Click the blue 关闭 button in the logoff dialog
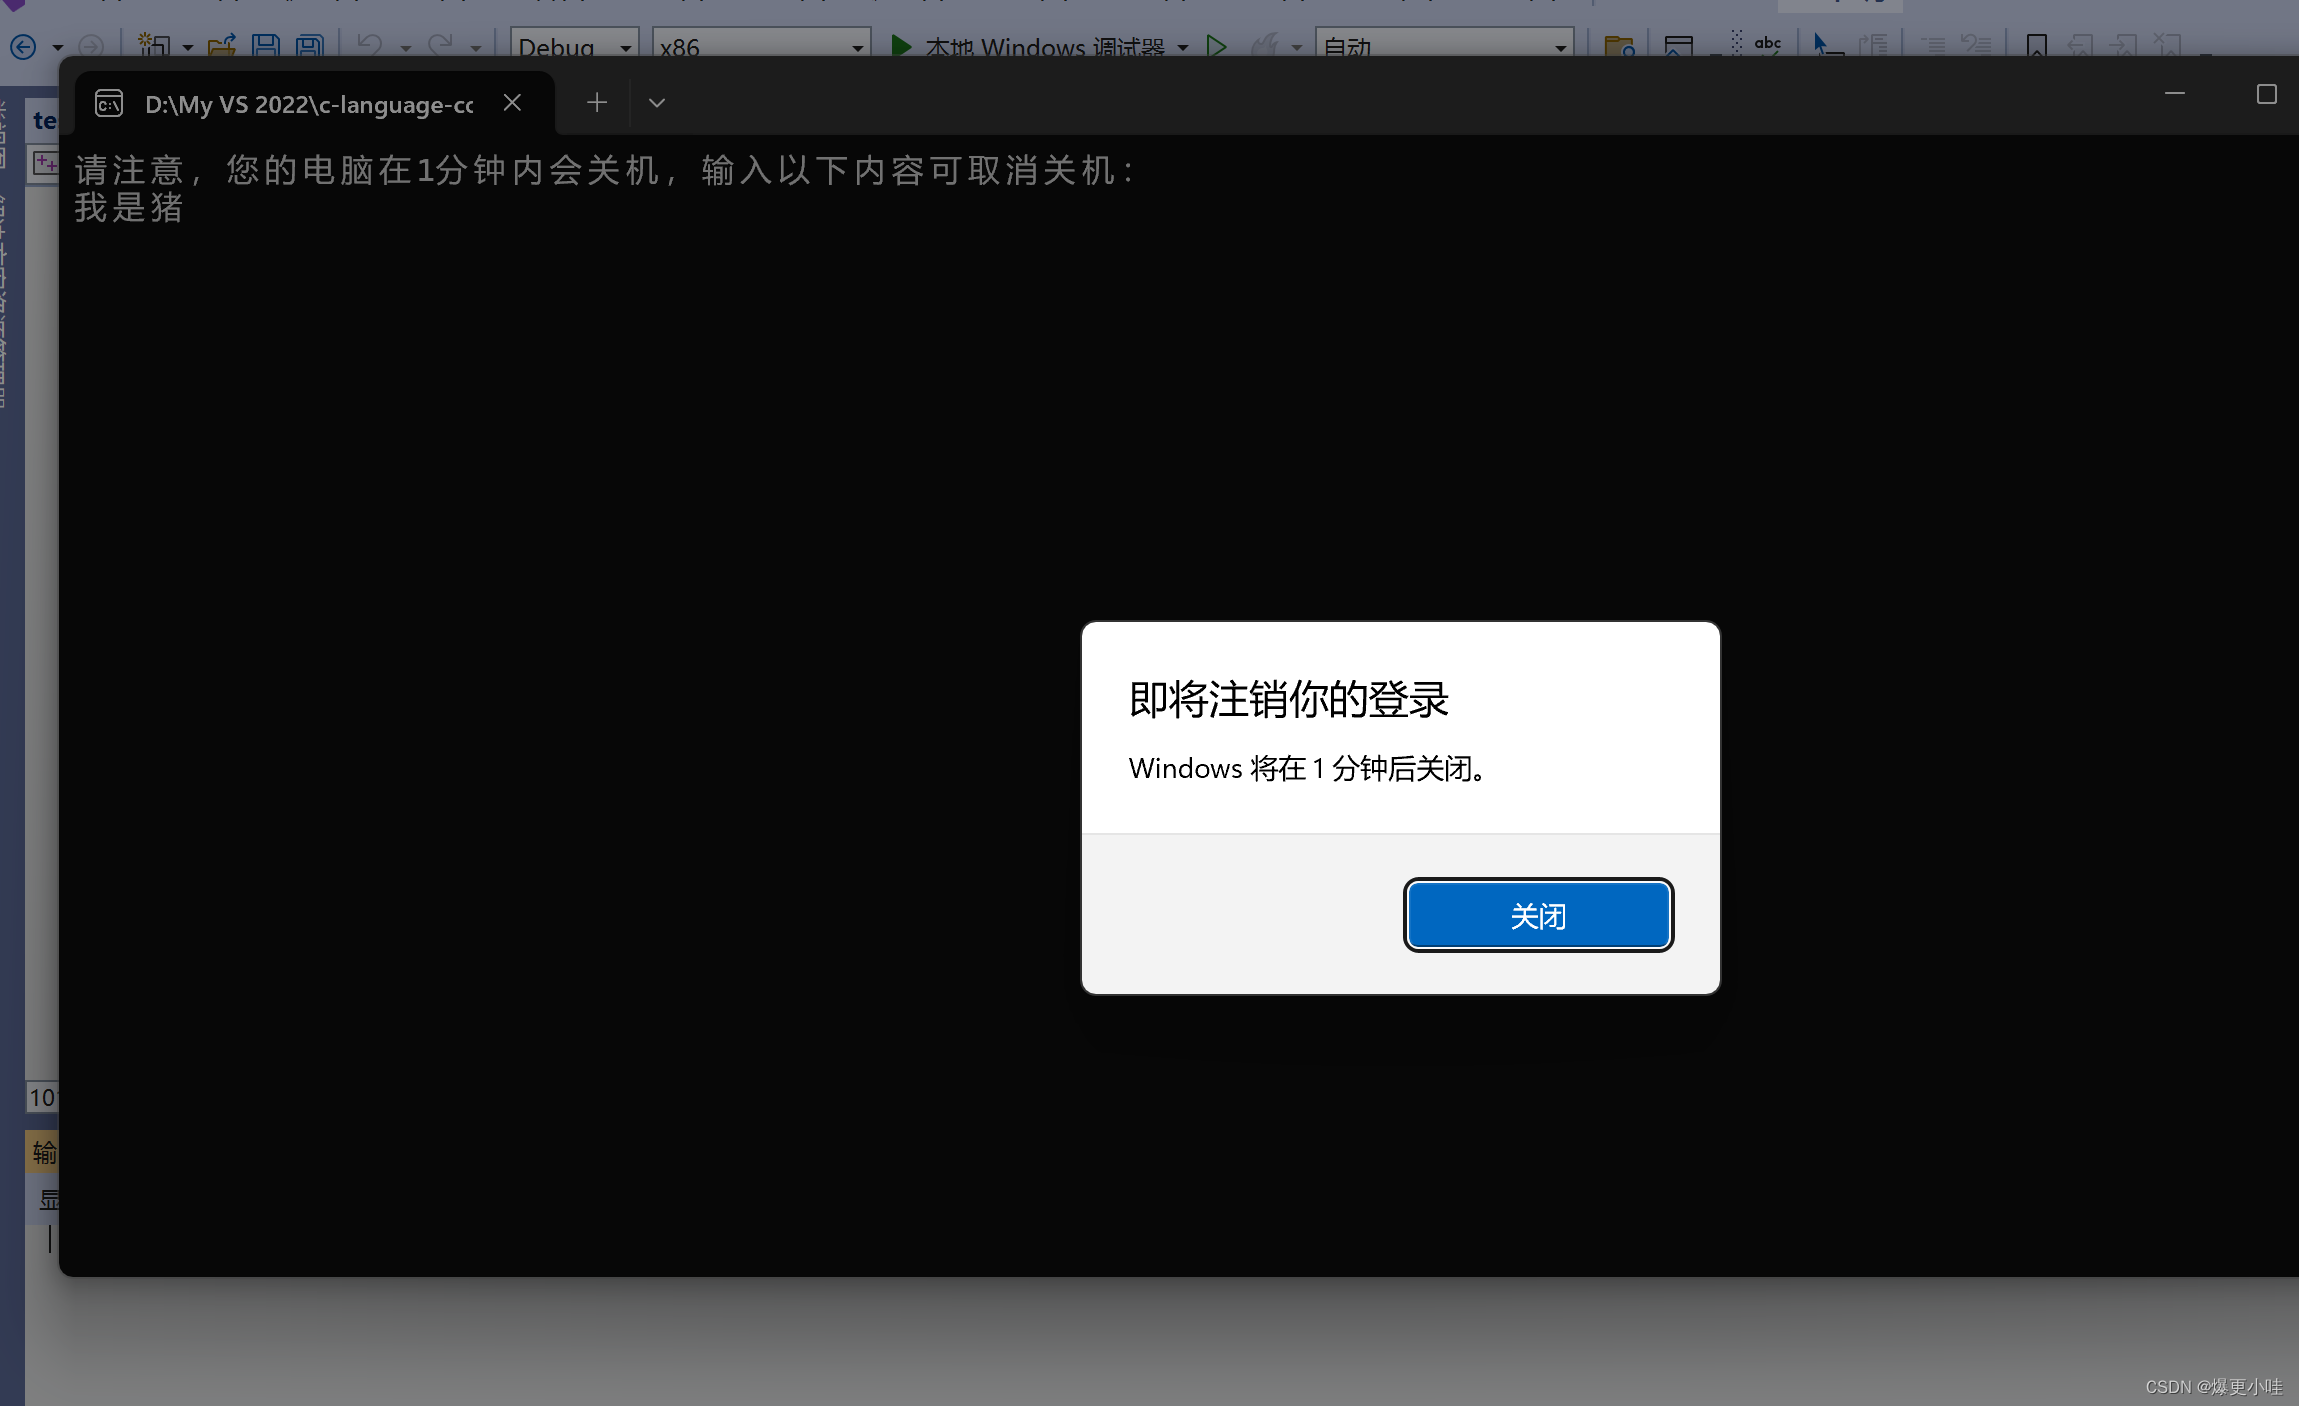This screenshot has width=2299, height=1406. pos(1538,915)
